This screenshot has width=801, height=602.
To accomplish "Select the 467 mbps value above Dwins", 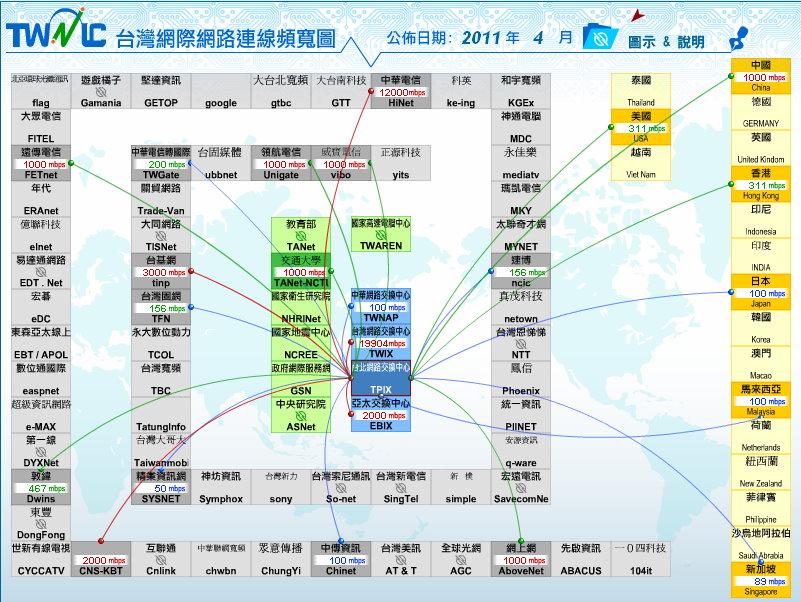I will [47, 489].
